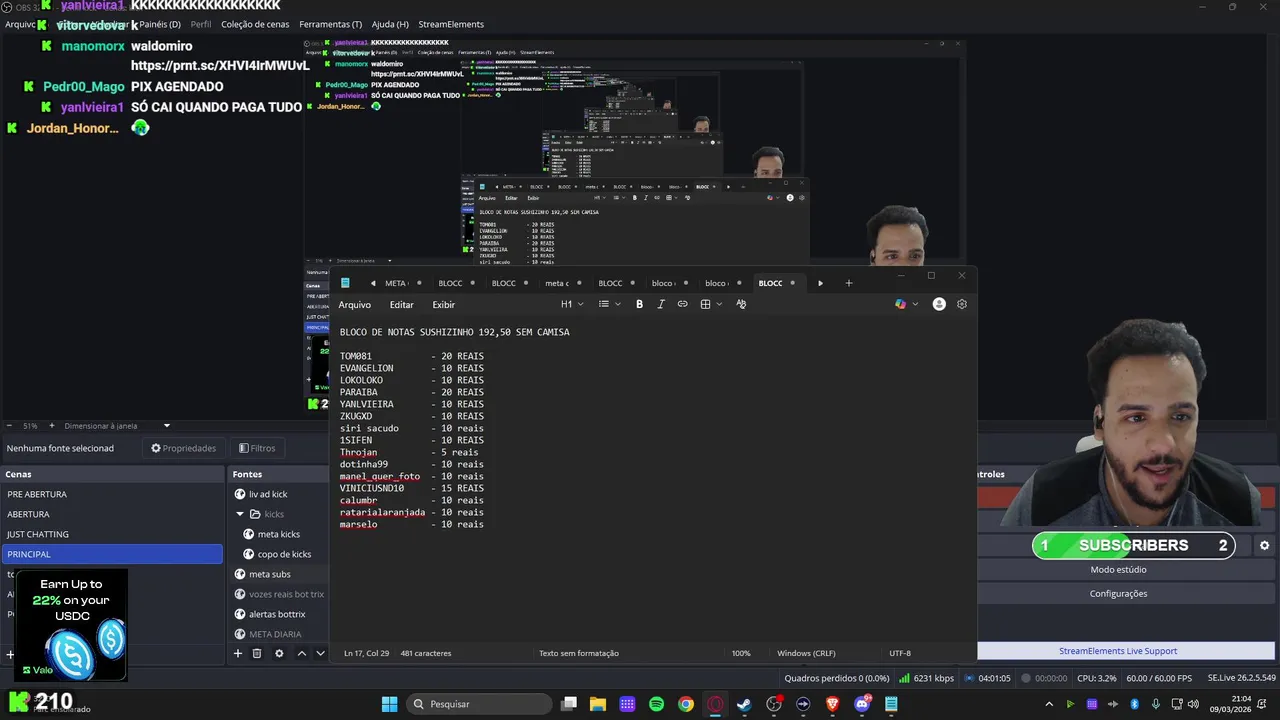Screen dimensions: 1280x720
Task: Open source properties gear in Fontes footer
Action: 279,653
